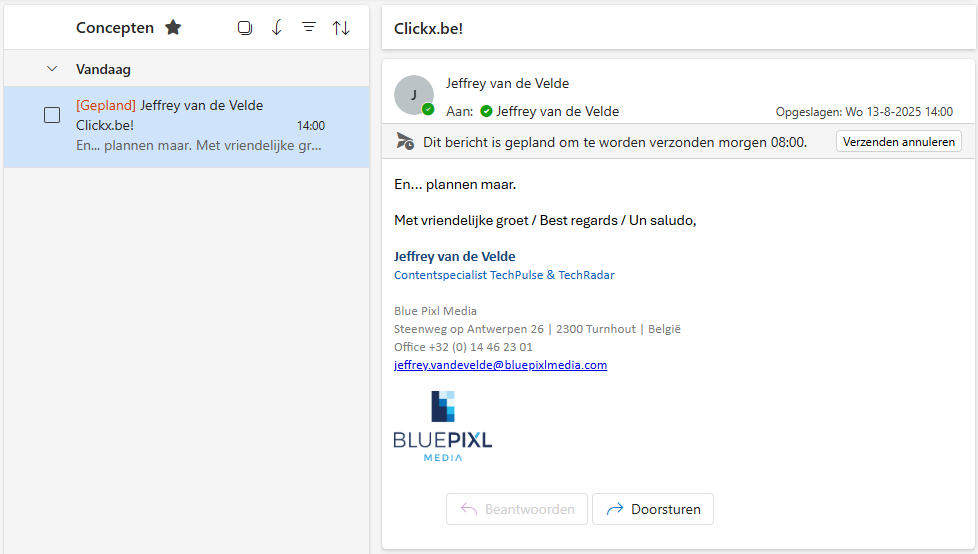Click the Blue Pixl Media logo image

443,427
